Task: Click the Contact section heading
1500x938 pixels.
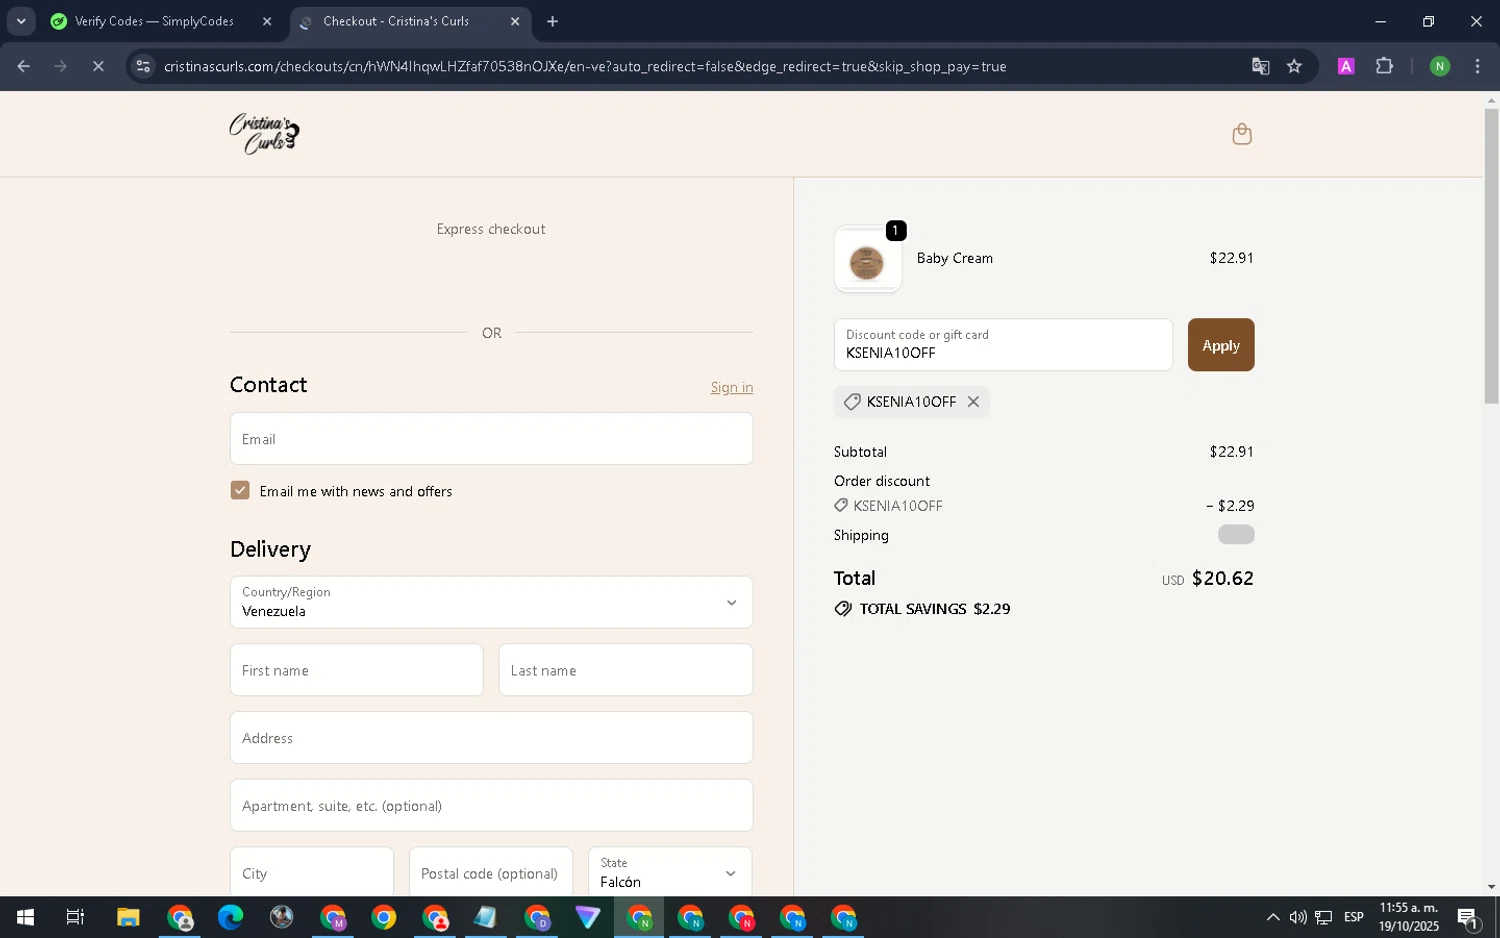Action: point(268,385)
